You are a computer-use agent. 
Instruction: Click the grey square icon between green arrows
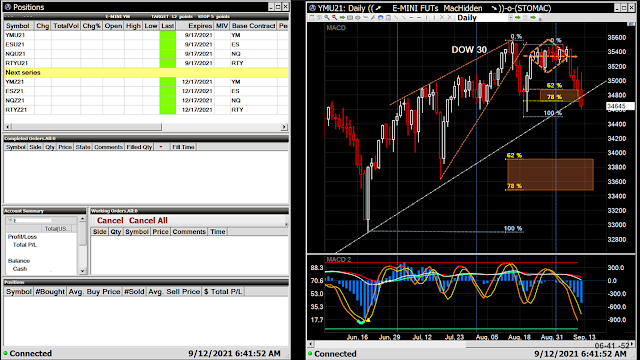(525, 18)
